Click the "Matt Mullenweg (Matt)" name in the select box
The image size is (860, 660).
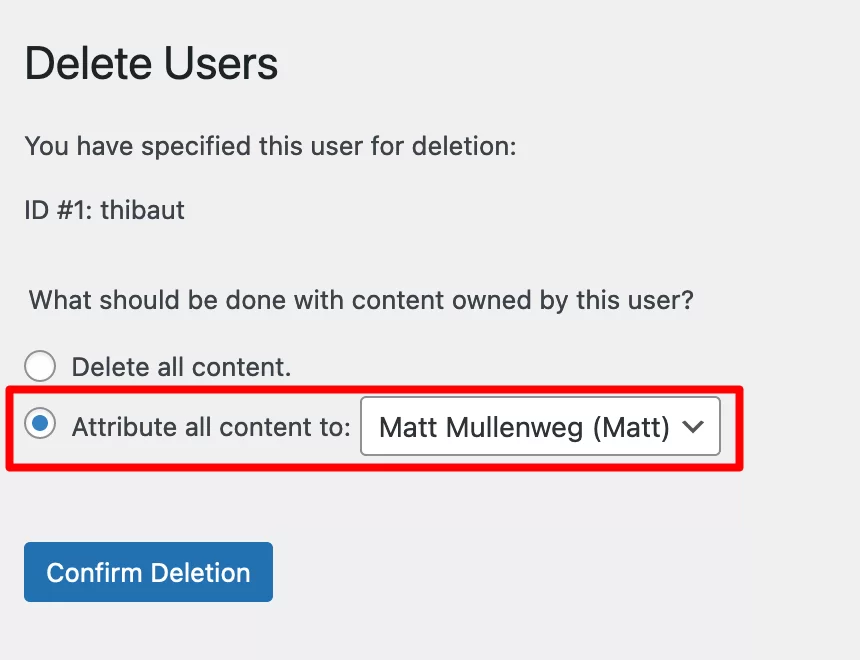coord(524,427)
